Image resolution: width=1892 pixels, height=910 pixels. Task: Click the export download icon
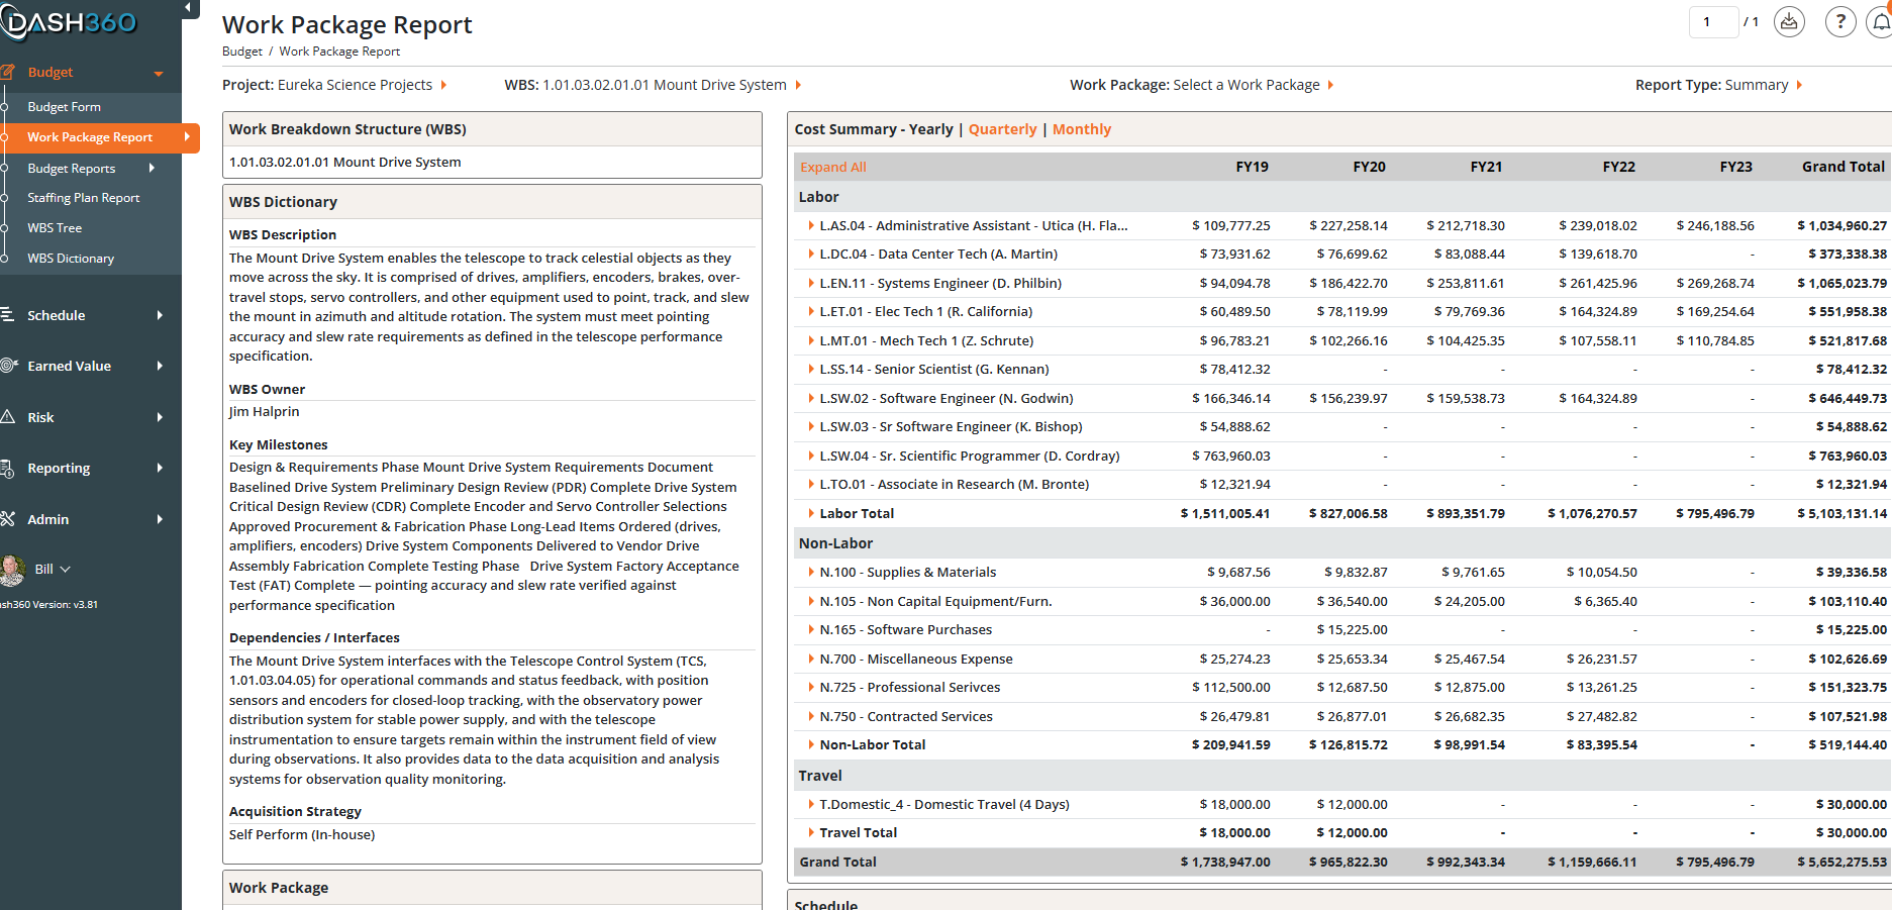(1789, 22)
